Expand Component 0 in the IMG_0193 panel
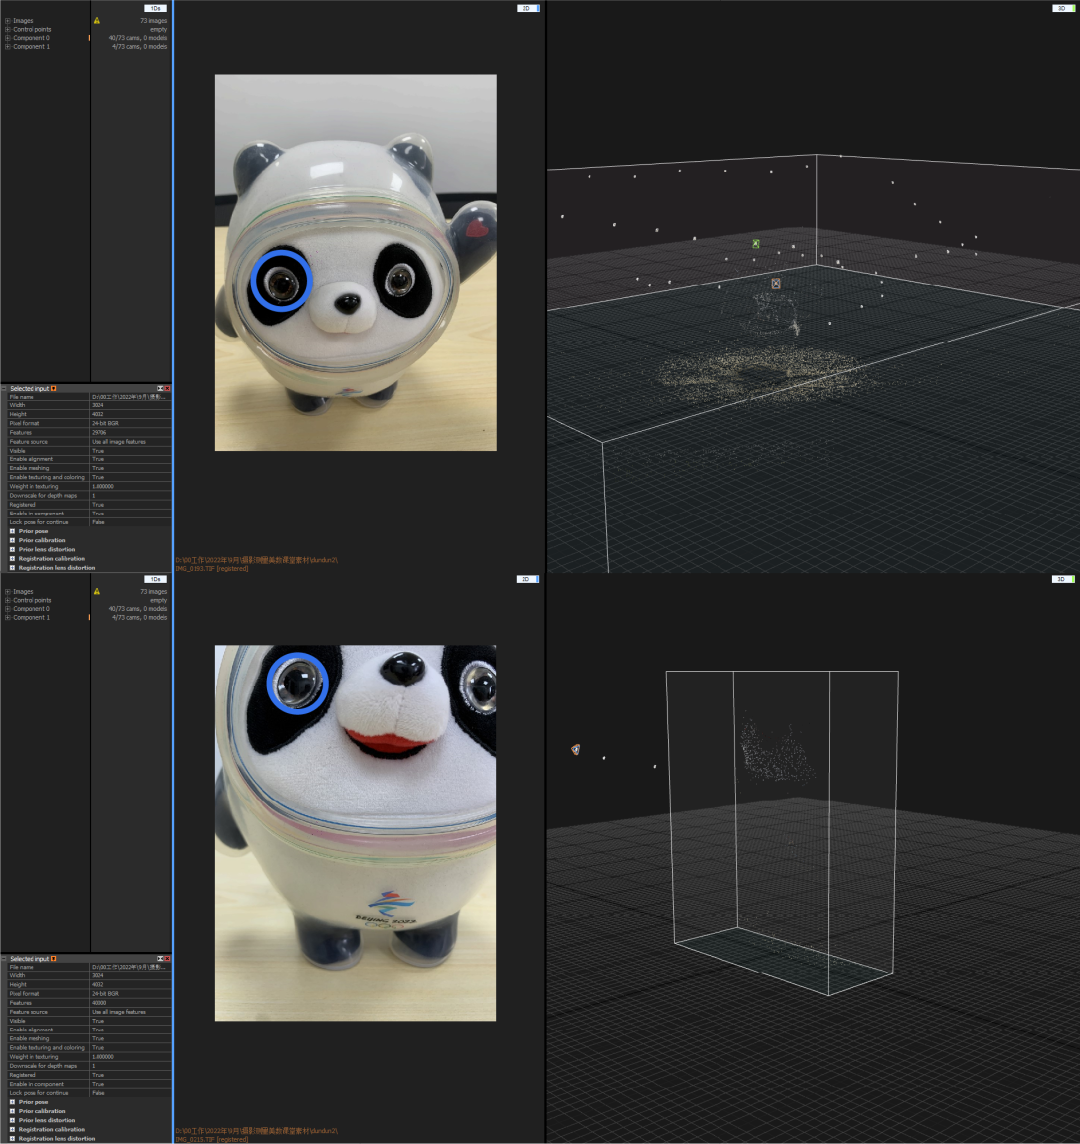Viewport: 1080px width, 1144px height. coord(7,38)
